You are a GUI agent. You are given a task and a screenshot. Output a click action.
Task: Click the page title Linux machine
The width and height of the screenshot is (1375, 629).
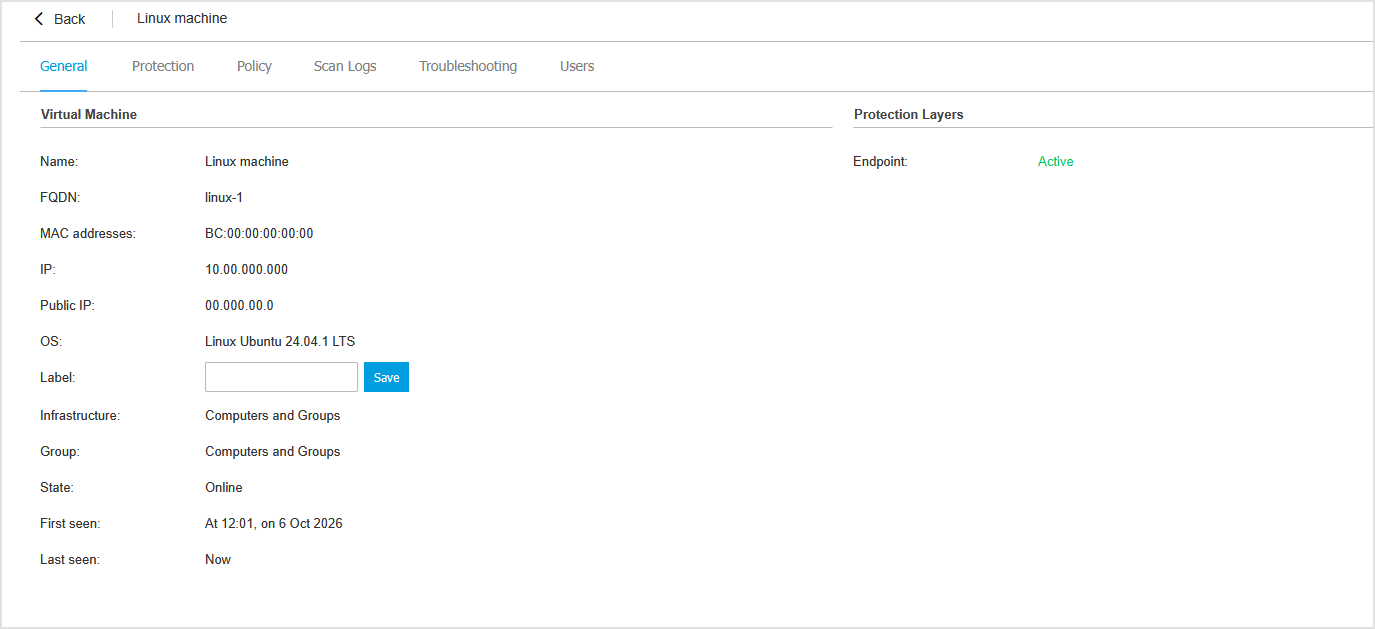pos(182,18)
